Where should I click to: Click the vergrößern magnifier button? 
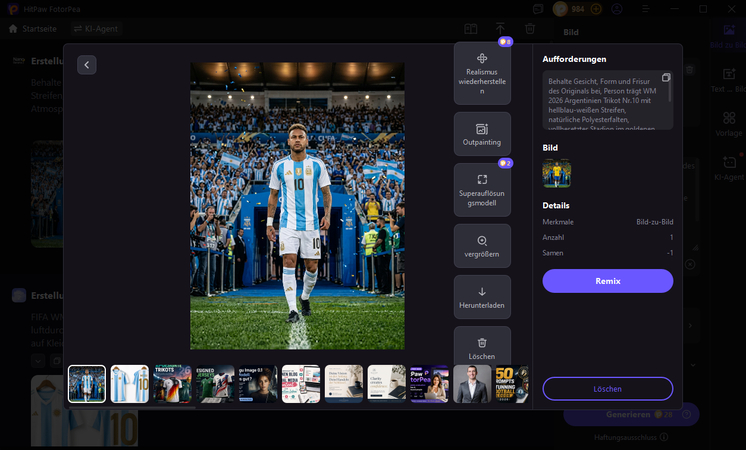tap(482, 246)
